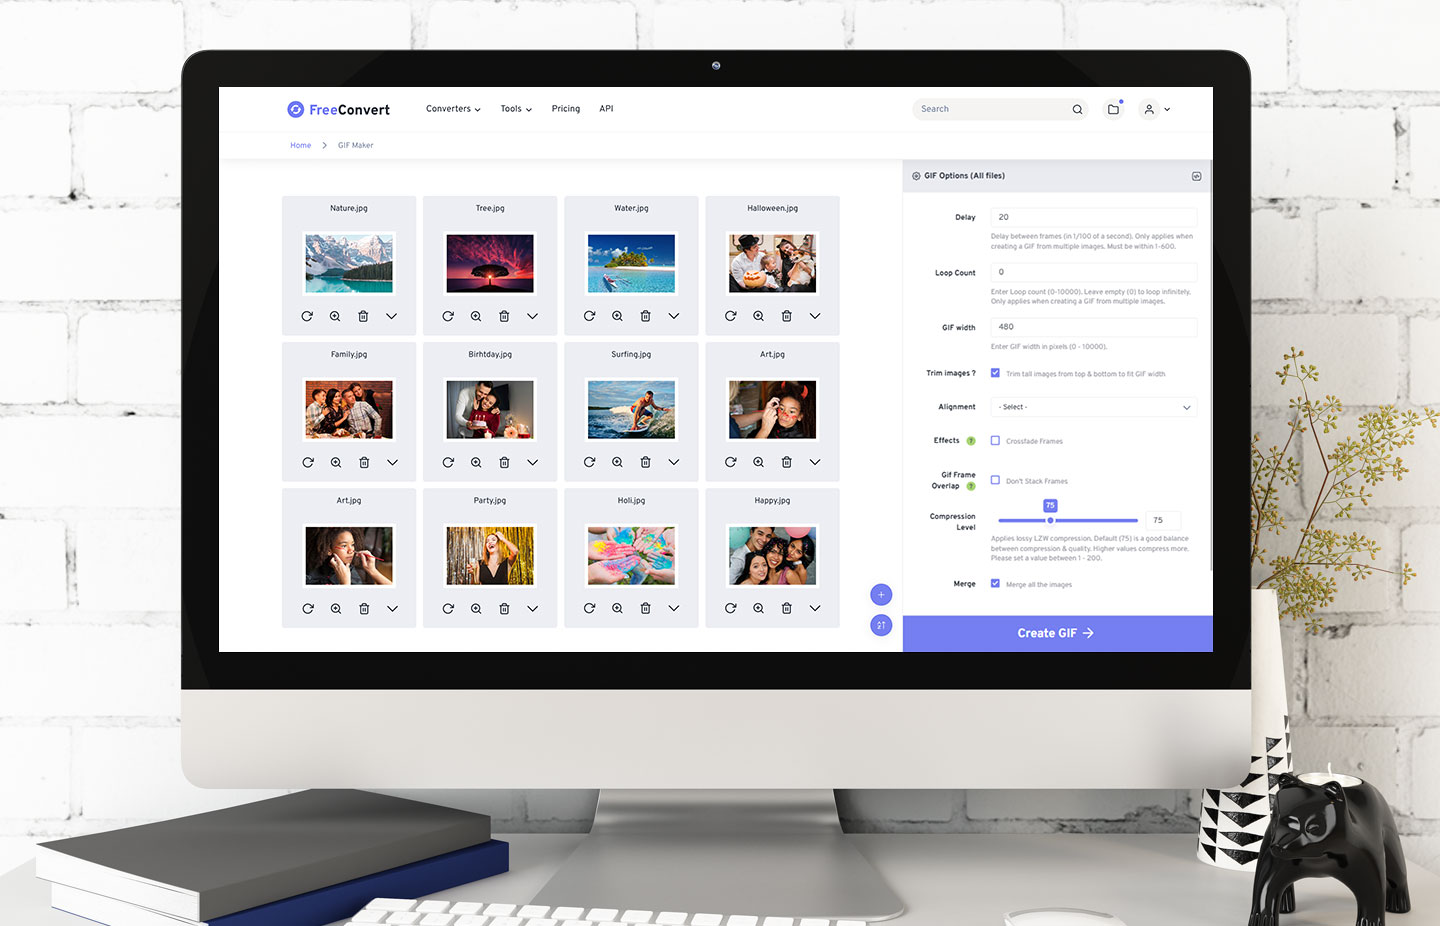Rotate the Surfing.jpg image
The width and height of the screenshot is (1440, 926).
point(589,462)
